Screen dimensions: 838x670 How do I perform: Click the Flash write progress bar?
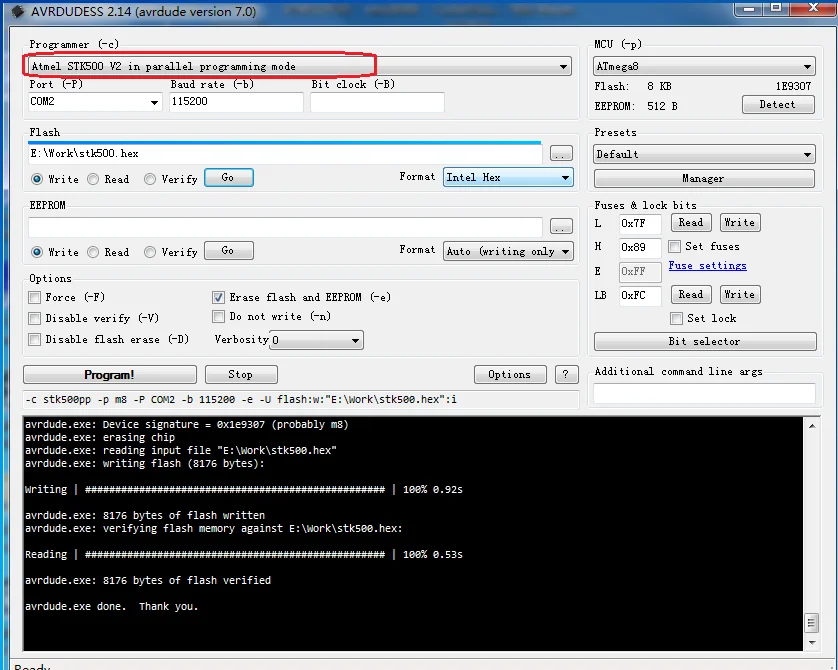(285, 143)
